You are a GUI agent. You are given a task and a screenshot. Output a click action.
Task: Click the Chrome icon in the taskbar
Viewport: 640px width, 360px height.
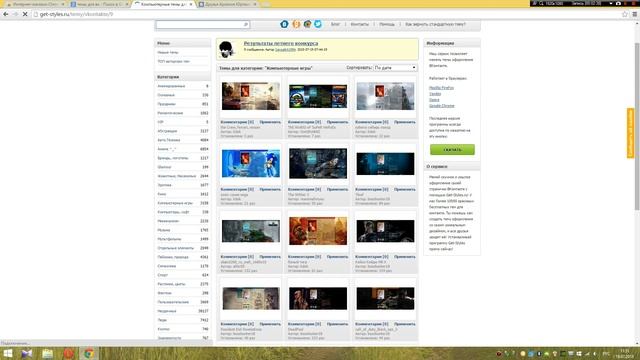coord(89,353)
